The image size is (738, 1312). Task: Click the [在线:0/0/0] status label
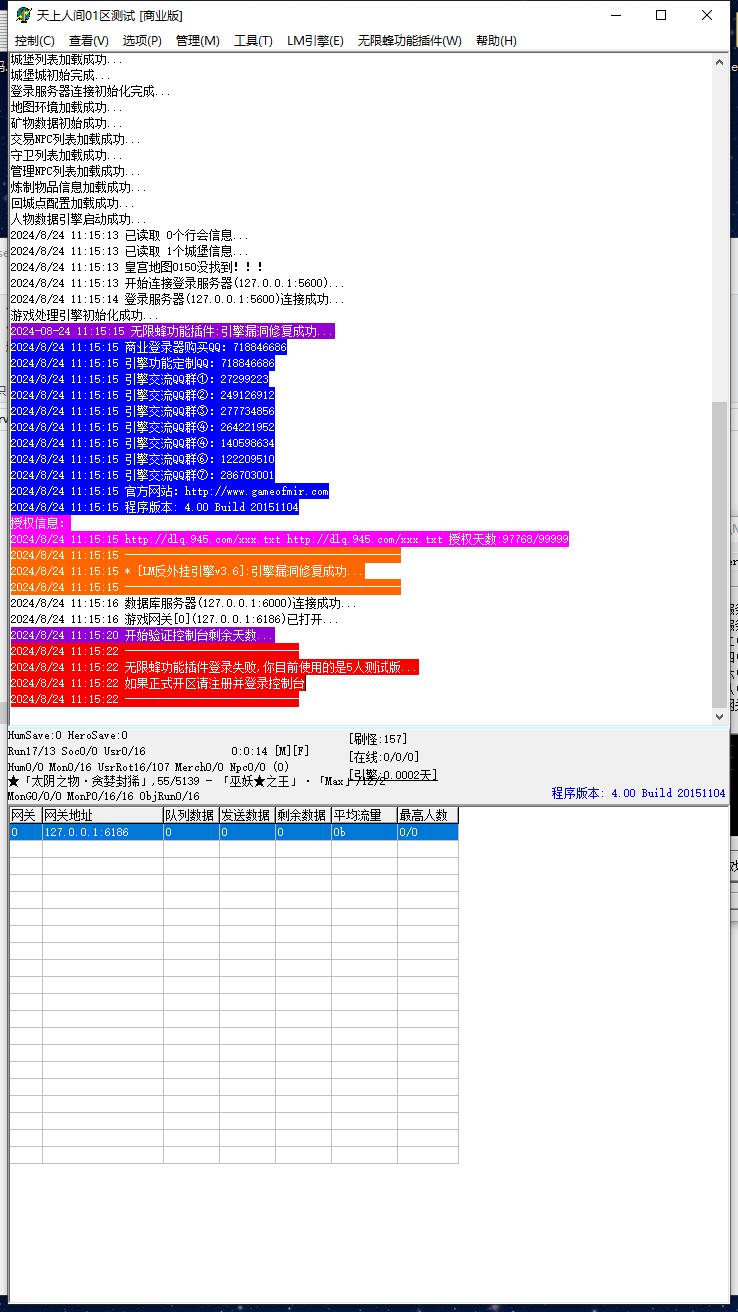click(384, 757)
